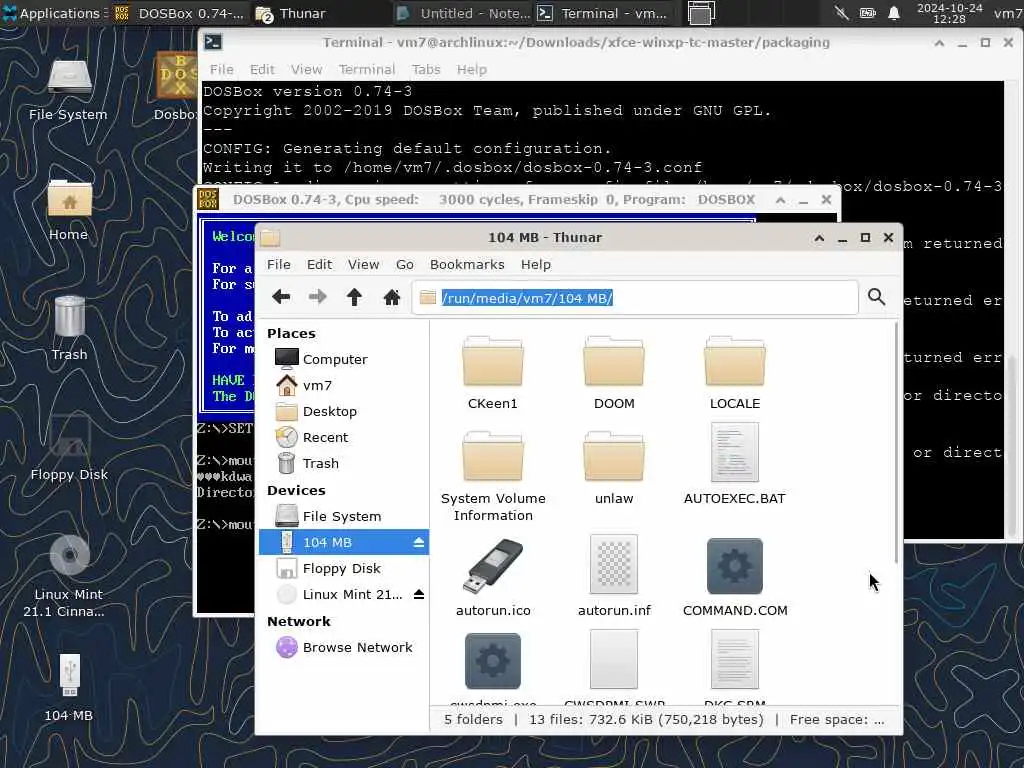Viewport: 1024px width, 768px height.
Task: Select the autorun.inf file
Action: pyautogui.click(x=614, y=577)
